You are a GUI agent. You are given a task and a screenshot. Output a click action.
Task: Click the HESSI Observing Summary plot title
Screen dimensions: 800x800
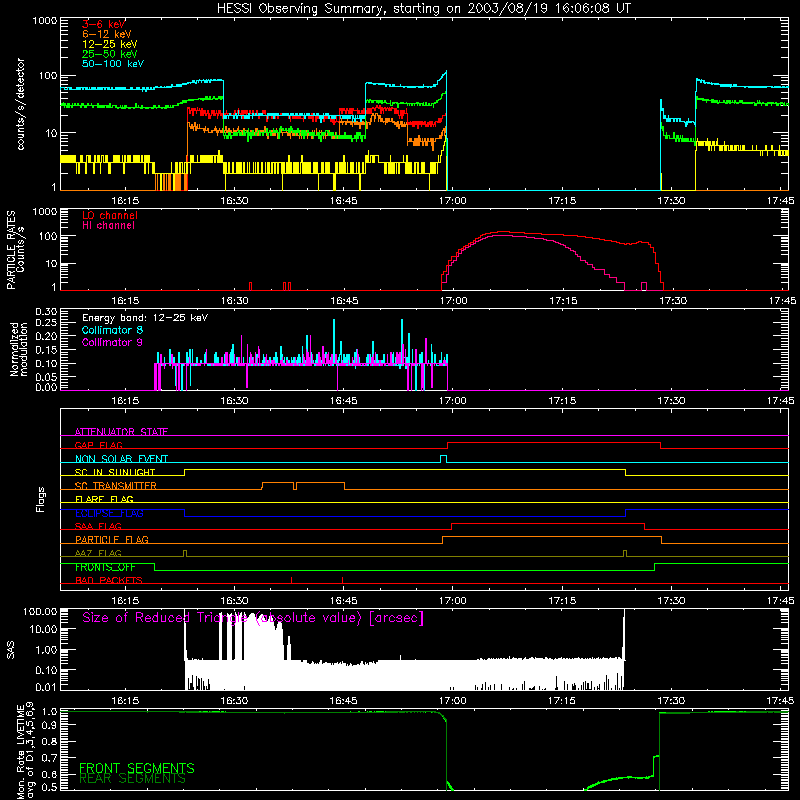click(423, 9)
